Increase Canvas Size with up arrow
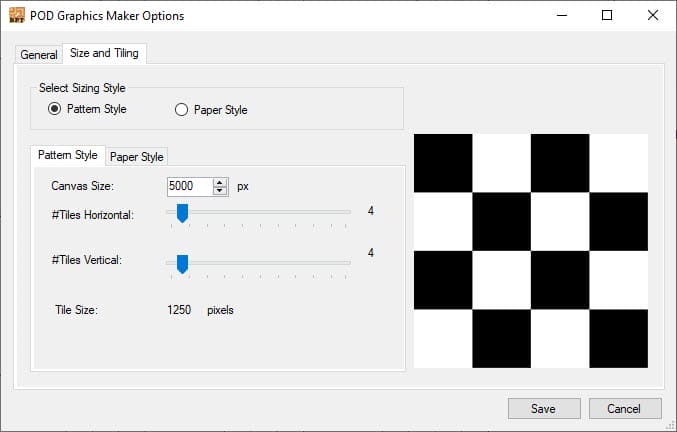Screen dimensions: 677x432 [220, 182]
